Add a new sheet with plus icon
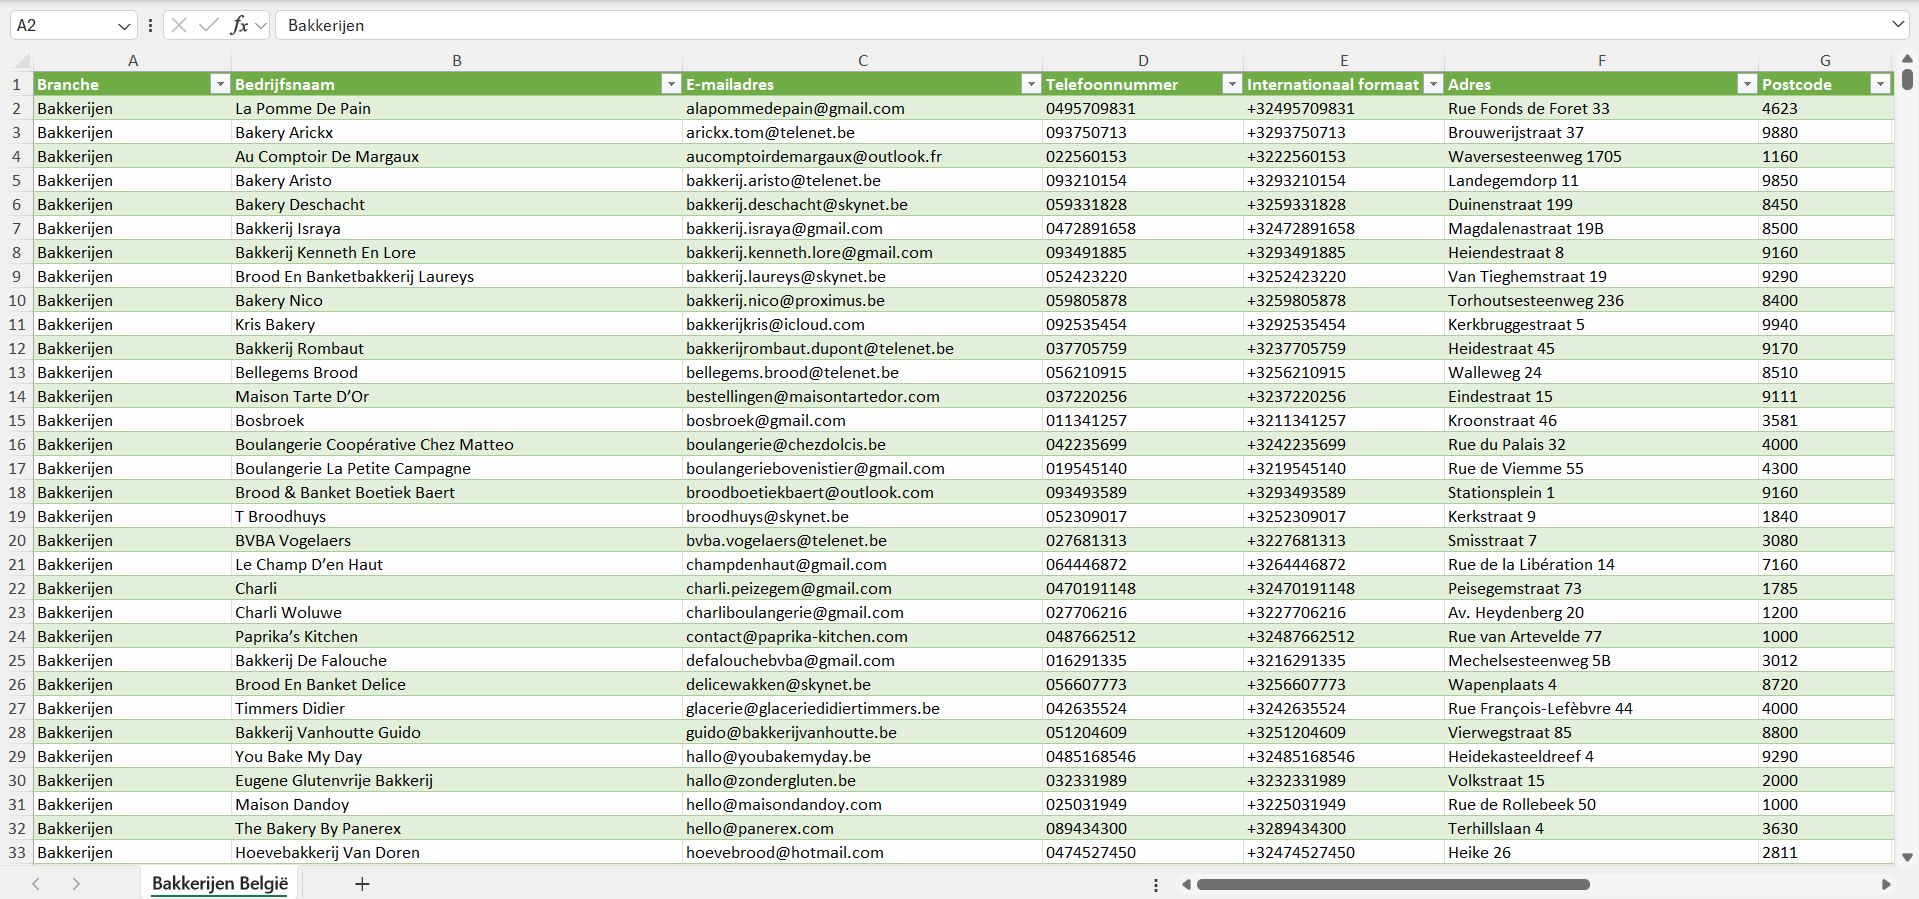Image resolution: width=1919 pixels, height=899 pixels. (x=362, y=884)
